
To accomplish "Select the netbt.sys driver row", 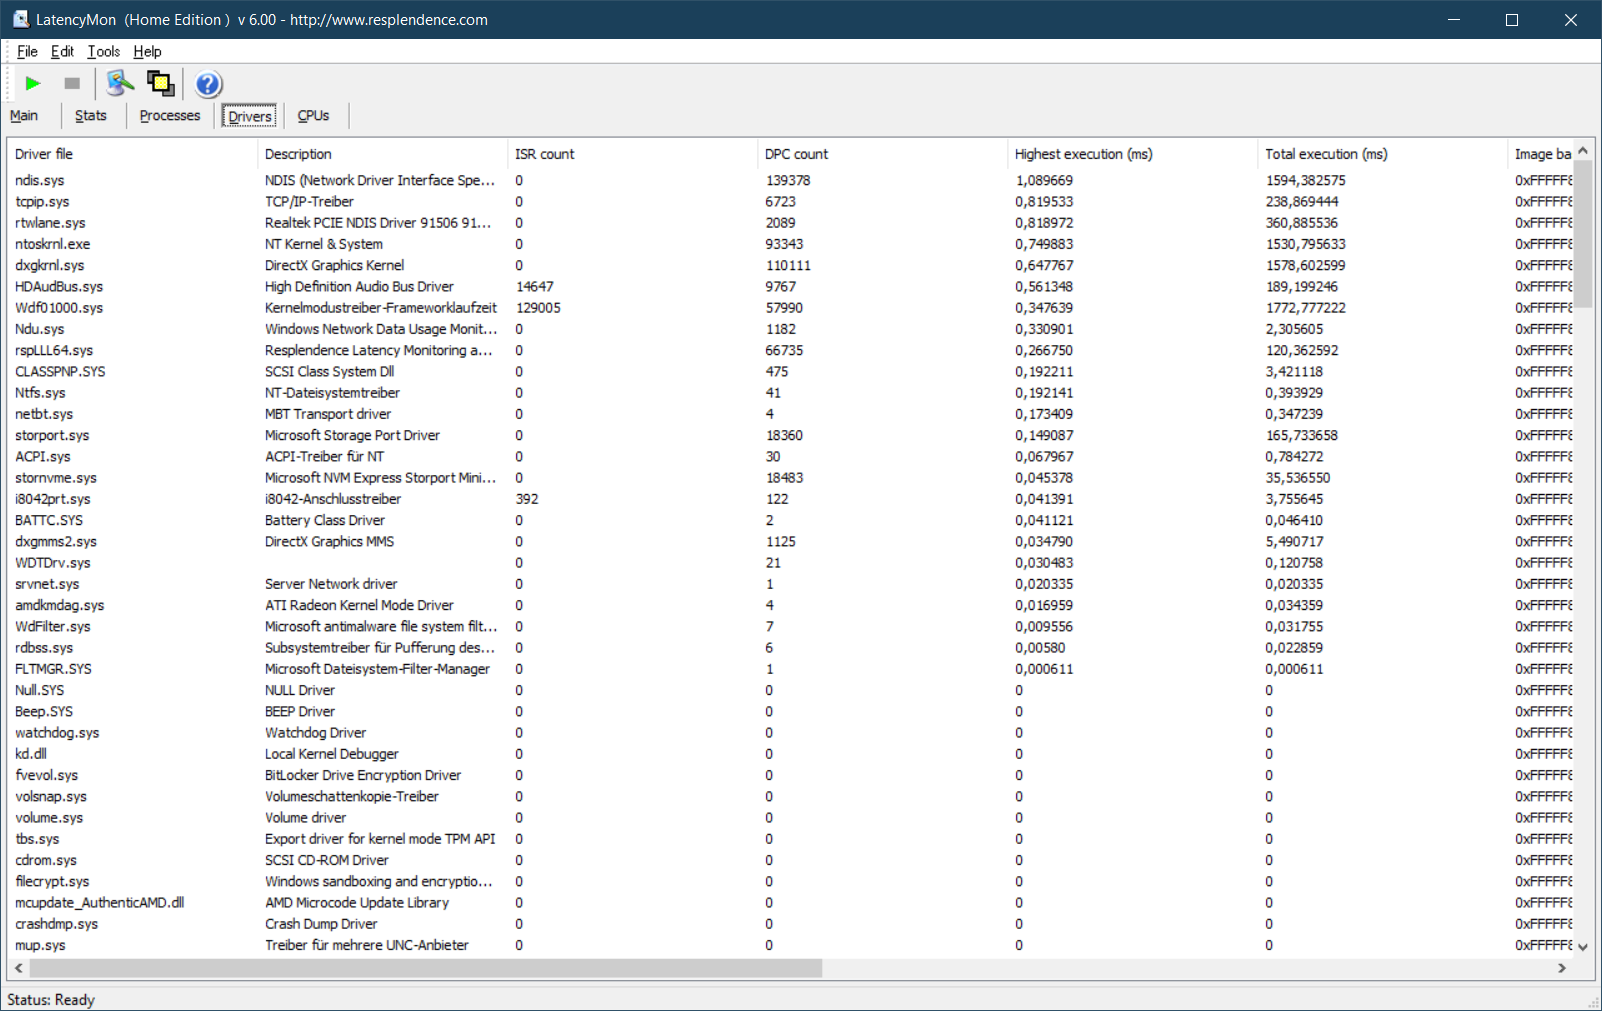I will (790, 414).
